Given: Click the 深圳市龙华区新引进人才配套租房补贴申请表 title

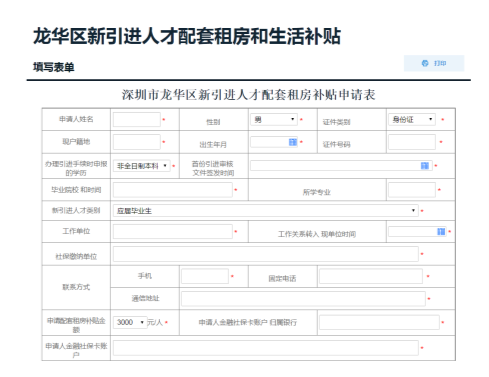Looking at the screenshot, I should click(x=248, y=95).
